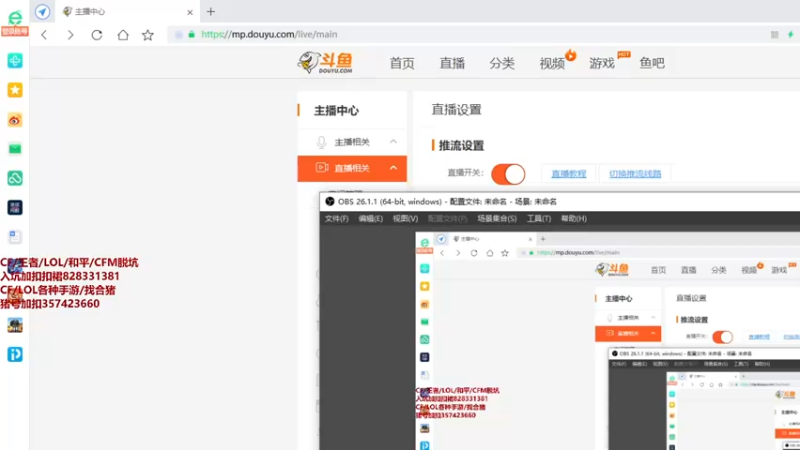Select the orange 直播相关 menu item

[x=352, y=168]
